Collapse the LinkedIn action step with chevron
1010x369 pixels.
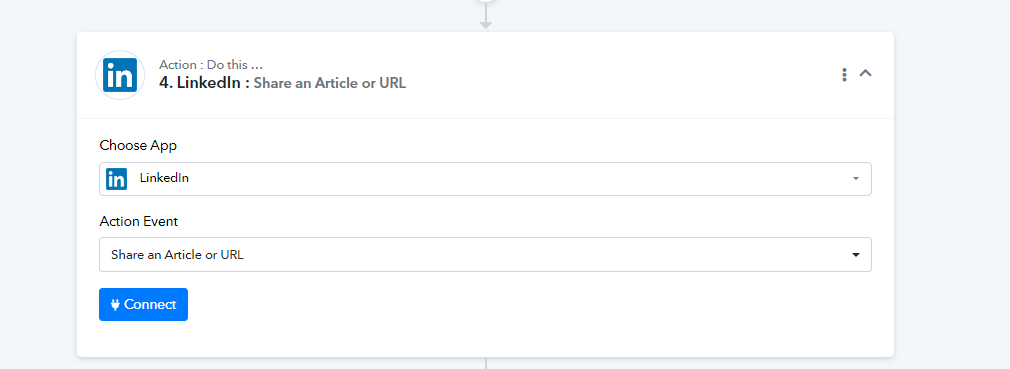(866, 73)
